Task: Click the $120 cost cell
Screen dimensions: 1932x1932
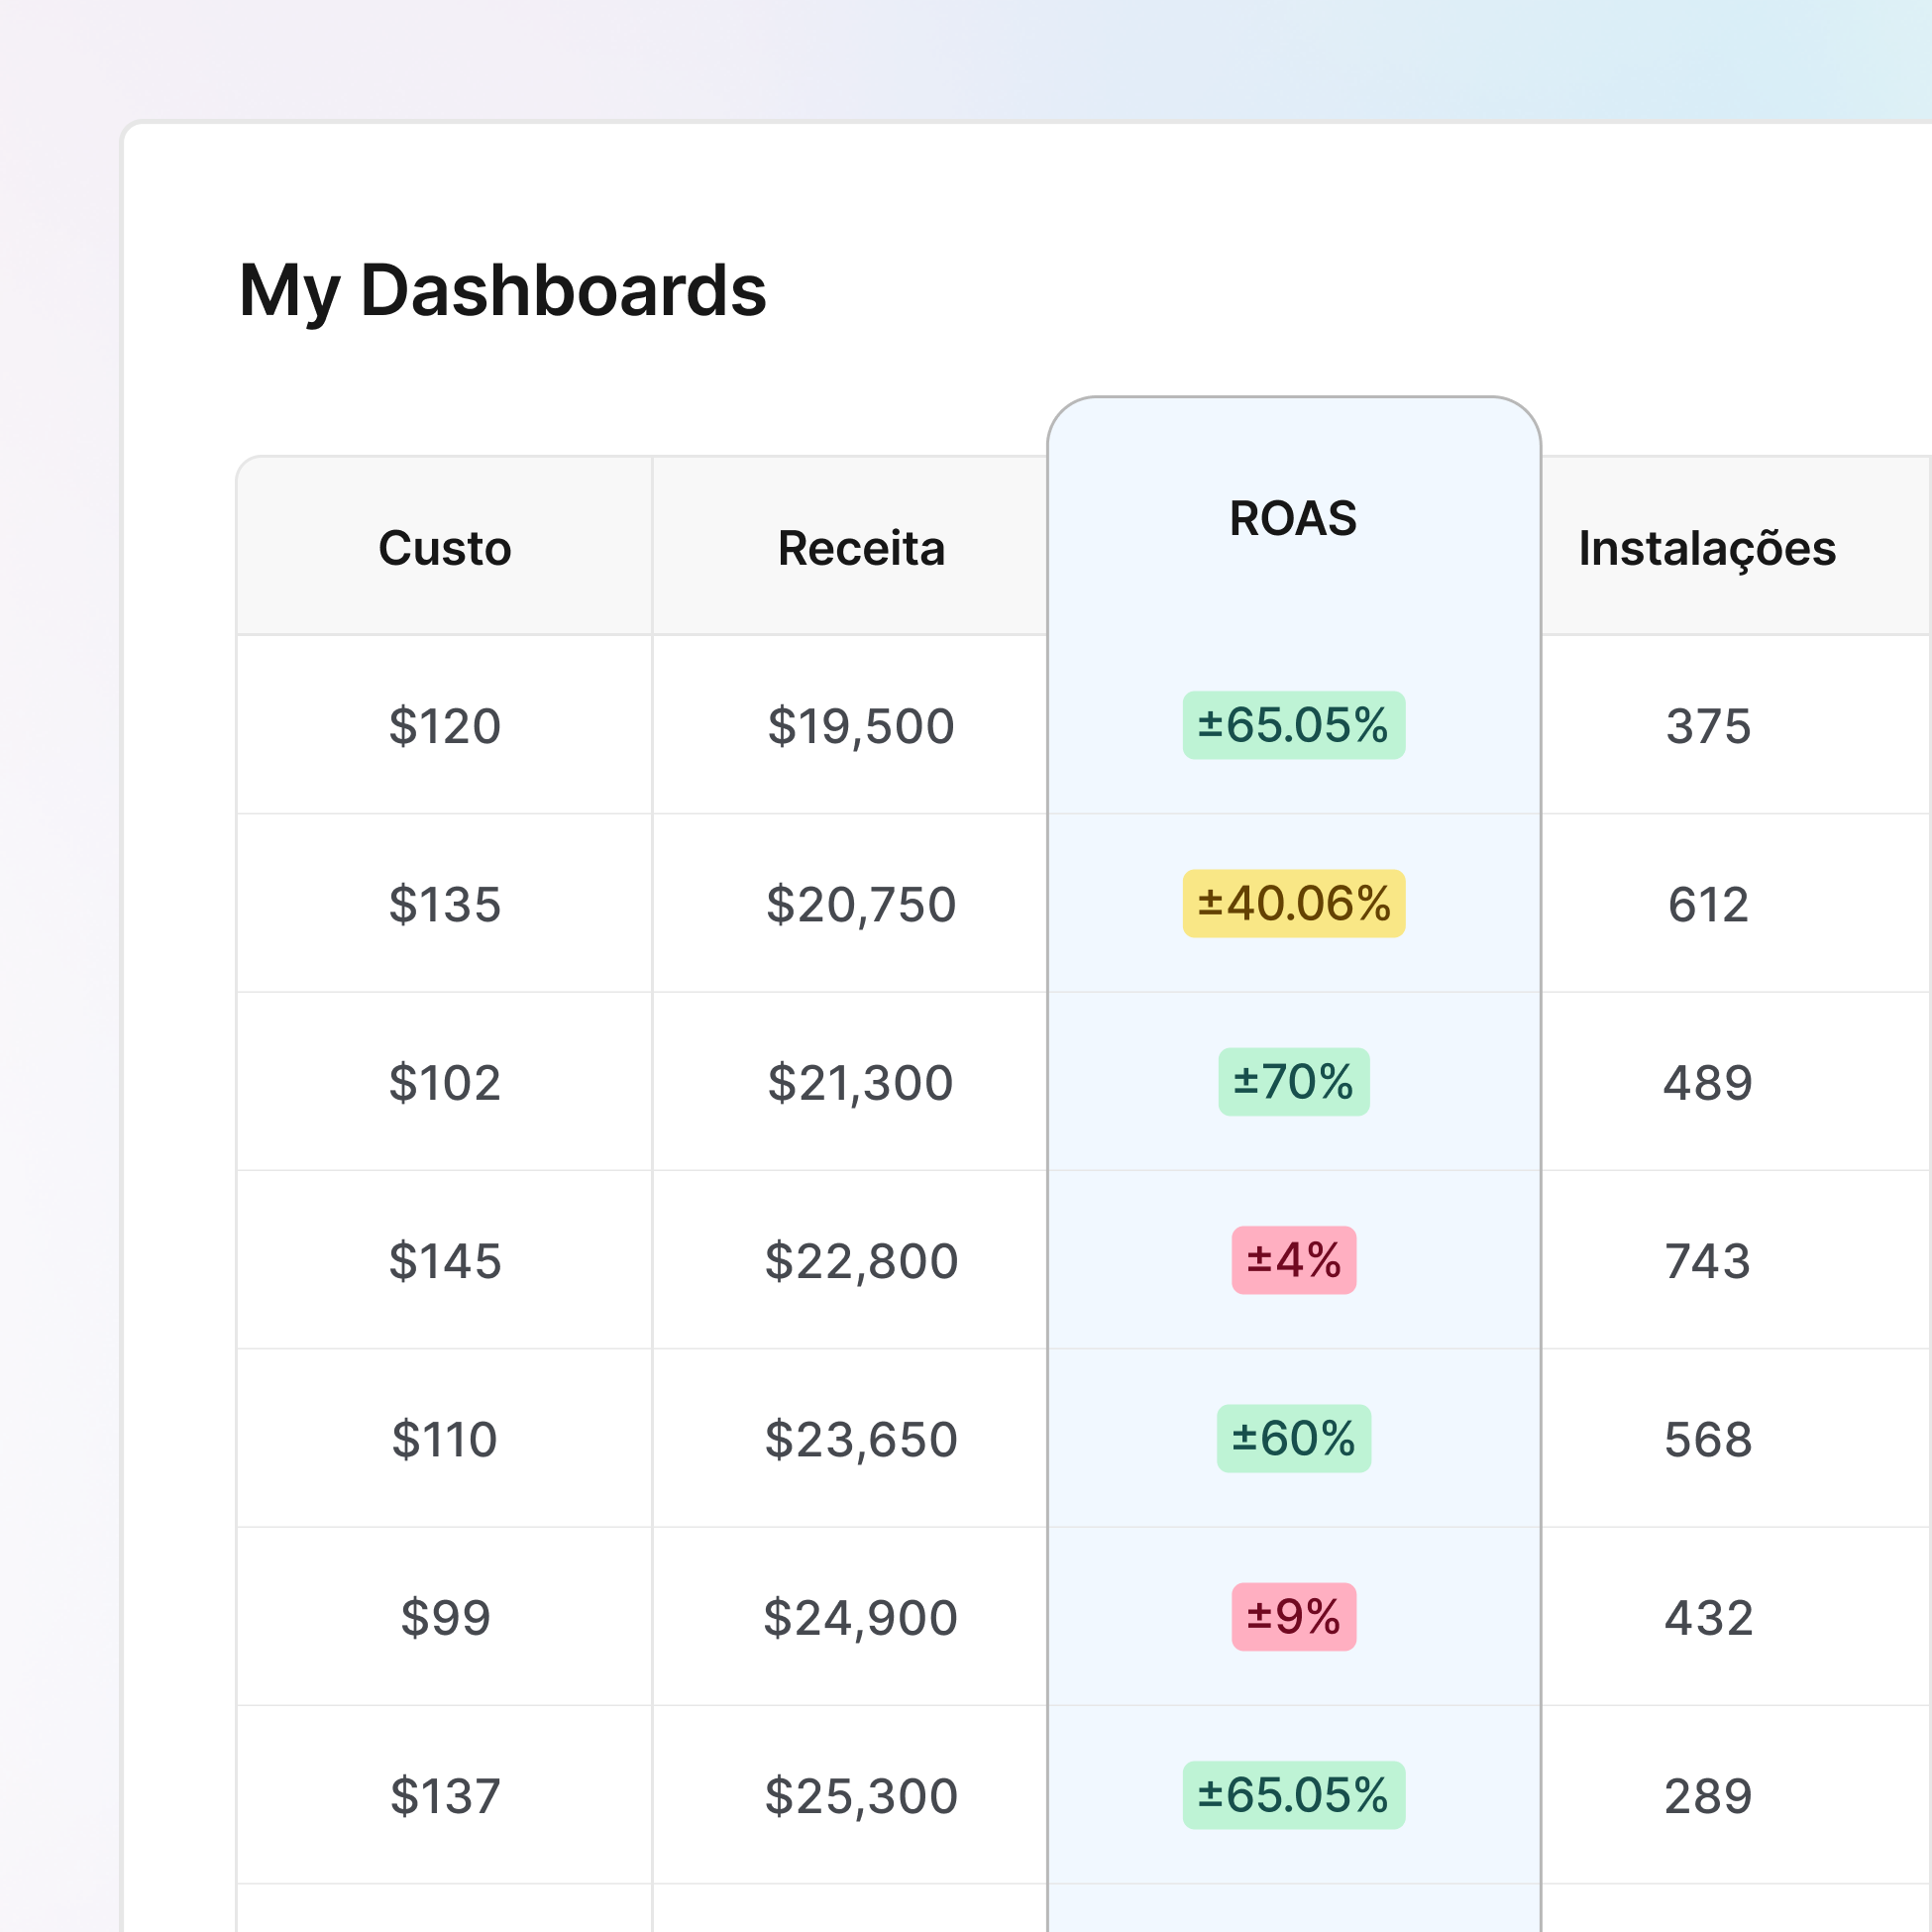Action: 444,726
